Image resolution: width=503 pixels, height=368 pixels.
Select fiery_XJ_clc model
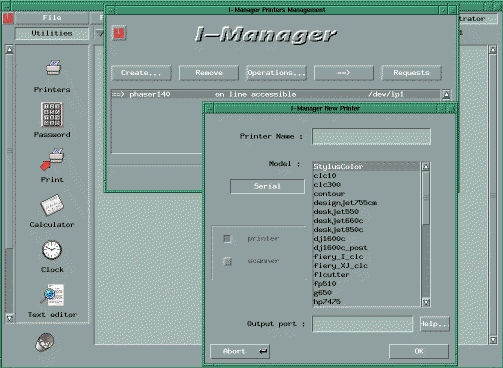click(366, 265)
